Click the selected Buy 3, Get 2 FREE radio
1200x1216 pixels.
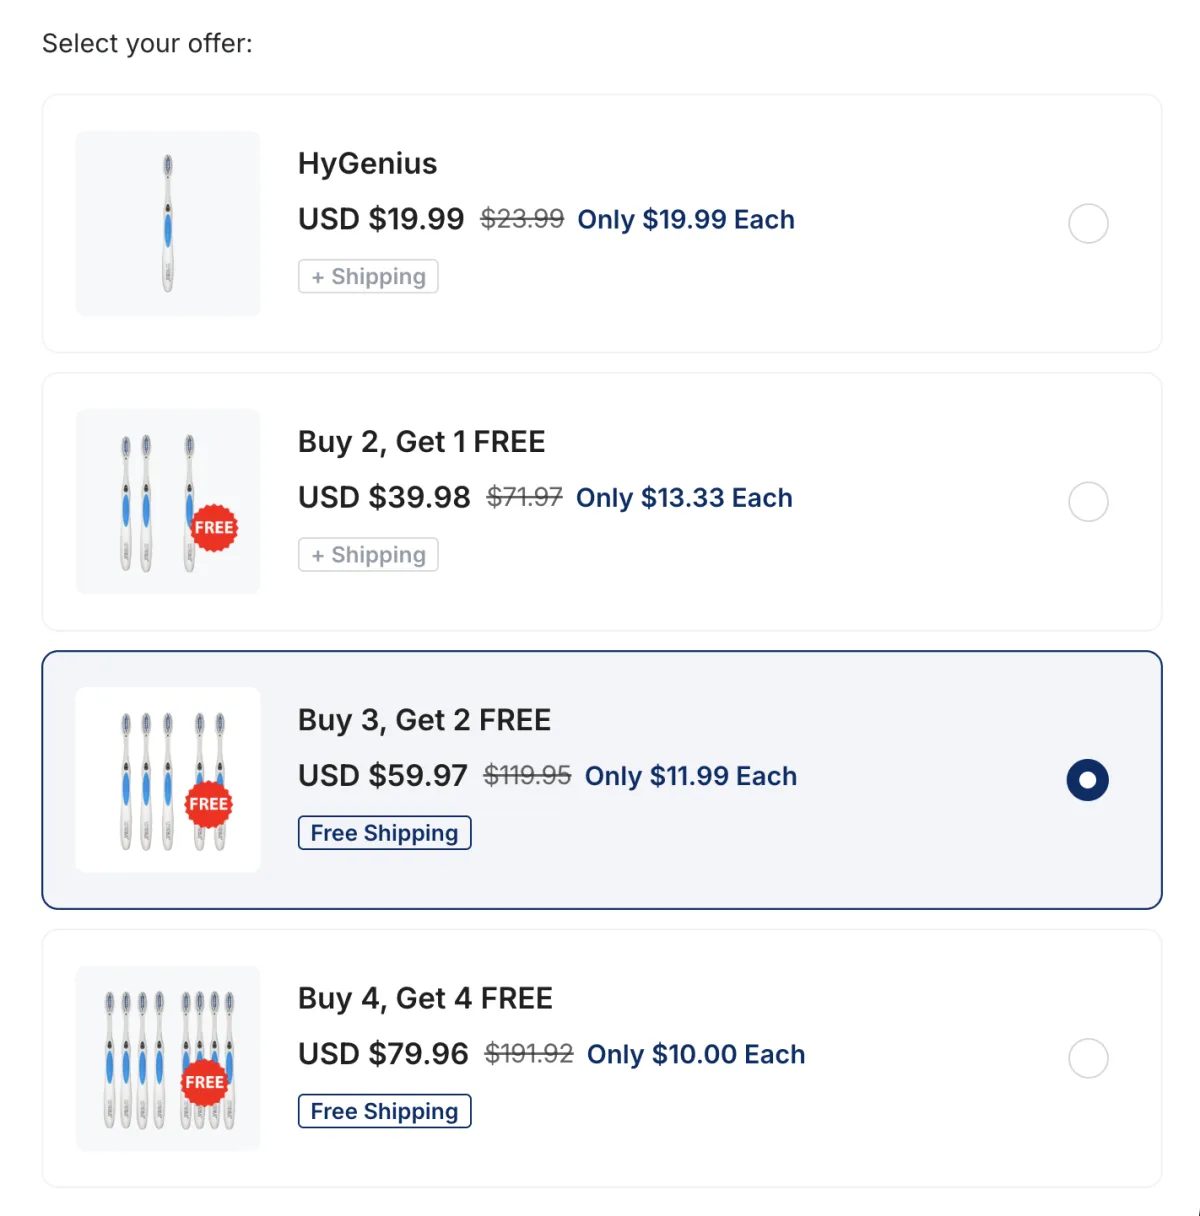coord(1088,780)
